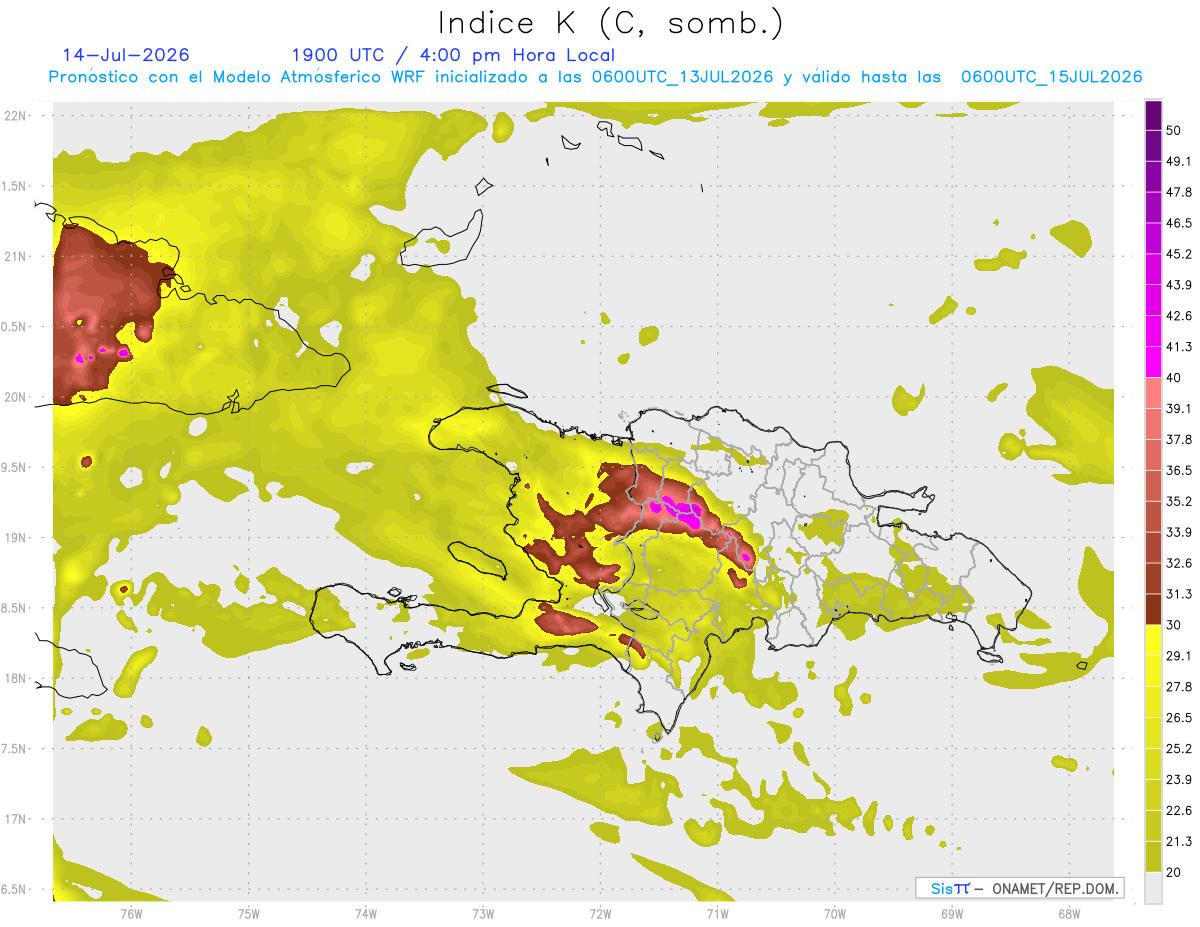Image resolution: width=1200 pixels, height=927 pixels.
Task: Click the "69W" longitude axis label
Action: point(952,913)
